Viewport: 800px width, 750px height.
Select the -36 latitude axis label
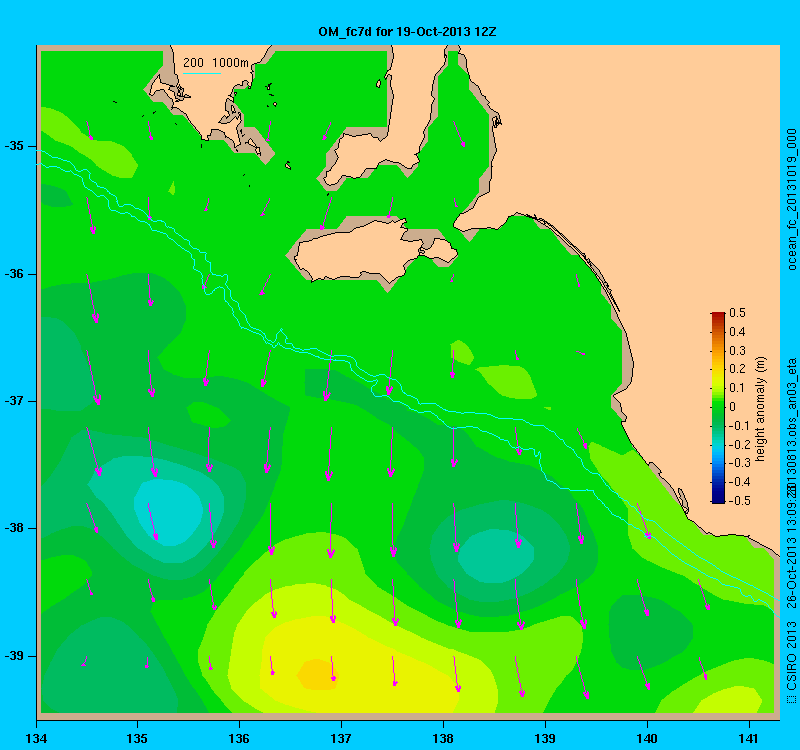point(14,274)
